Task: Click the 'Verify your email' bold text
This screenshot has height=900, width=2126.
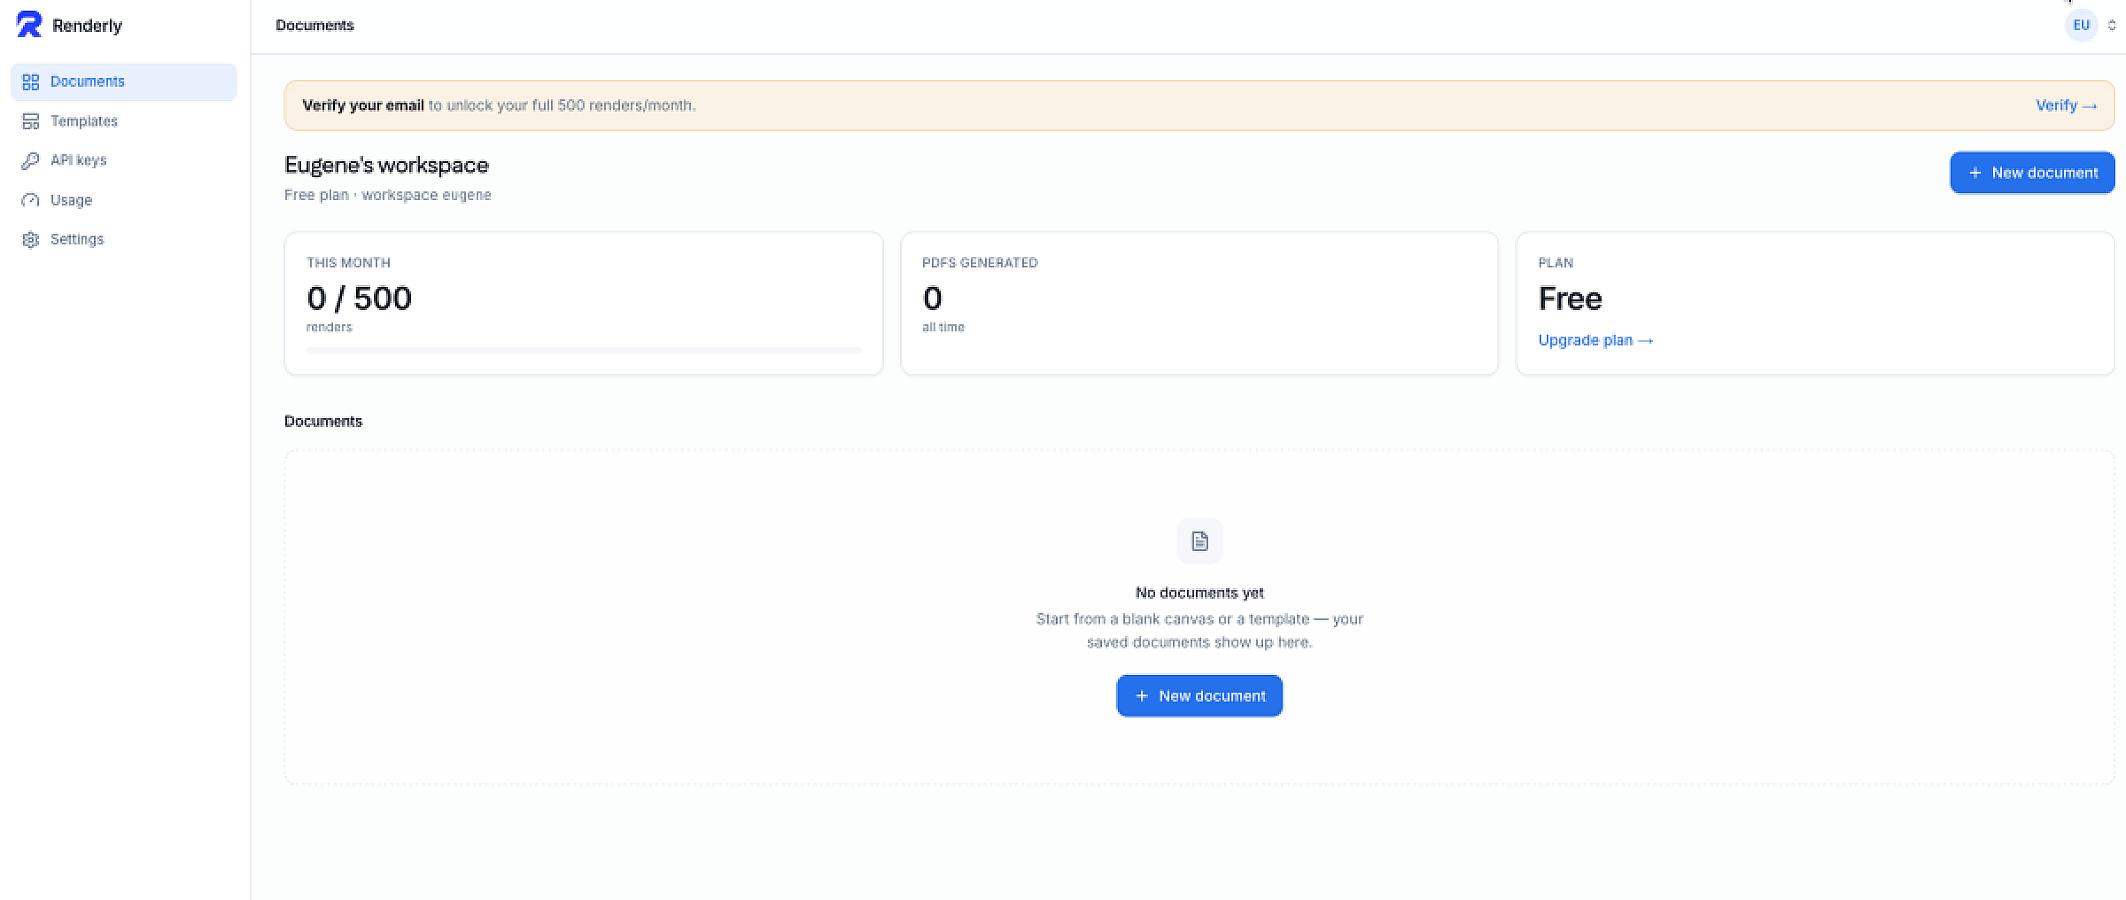Action: coord(363,105)
